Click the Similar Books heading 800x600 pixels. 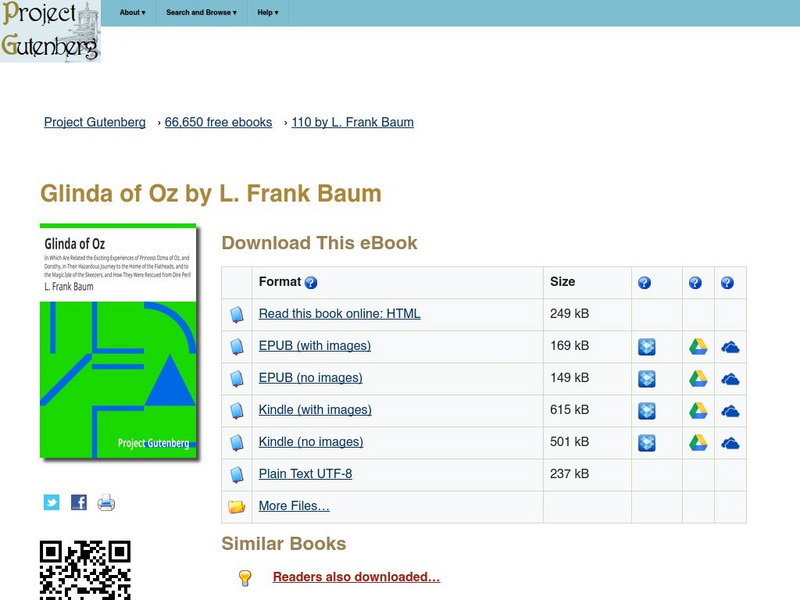pyautogui.click(x=284, y=544)
